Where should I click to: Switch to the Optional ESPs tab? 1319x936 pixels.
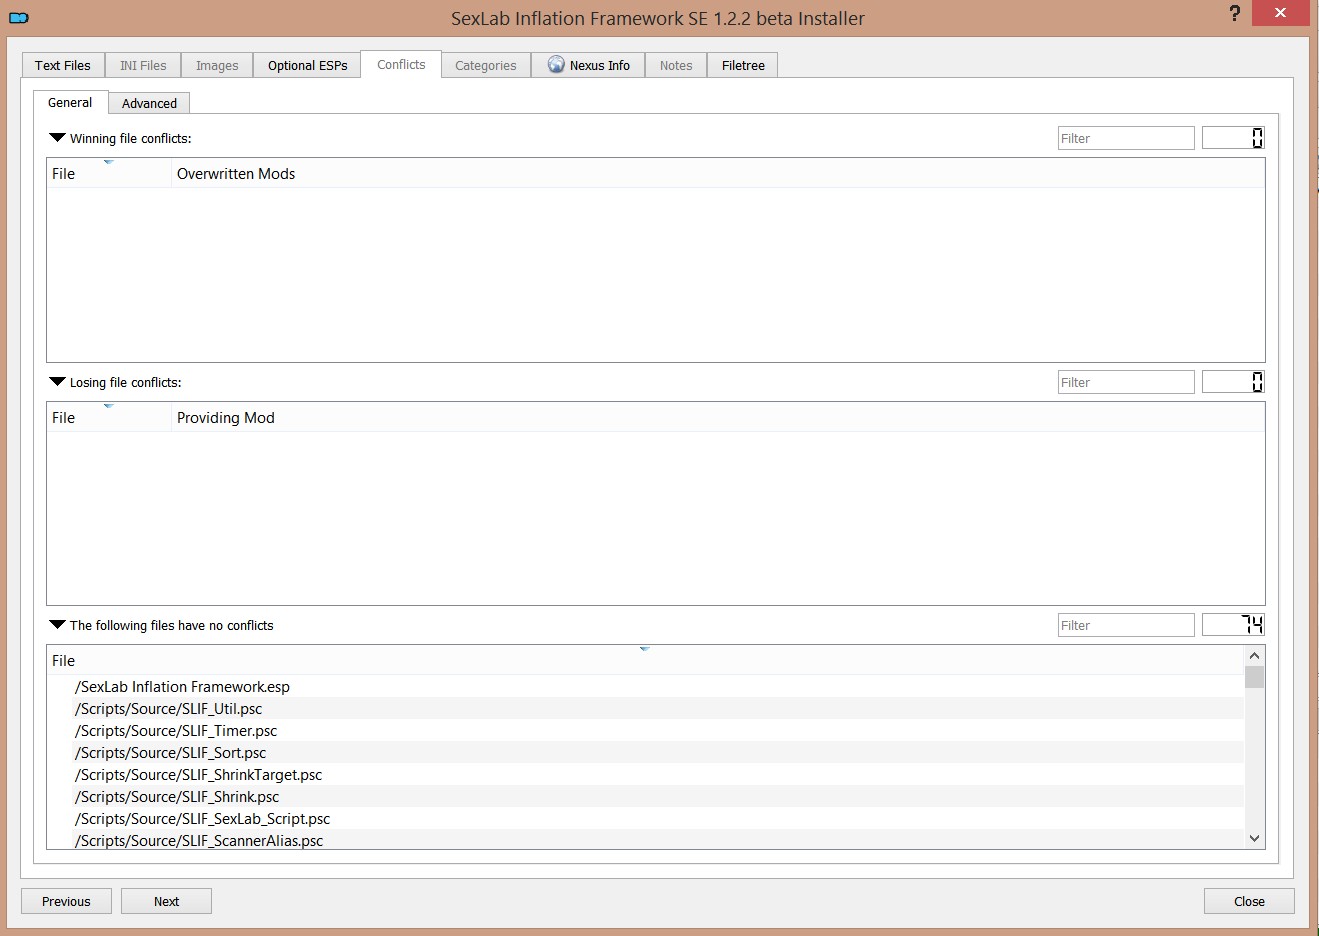pyautogui.click(x=306, y=64)
